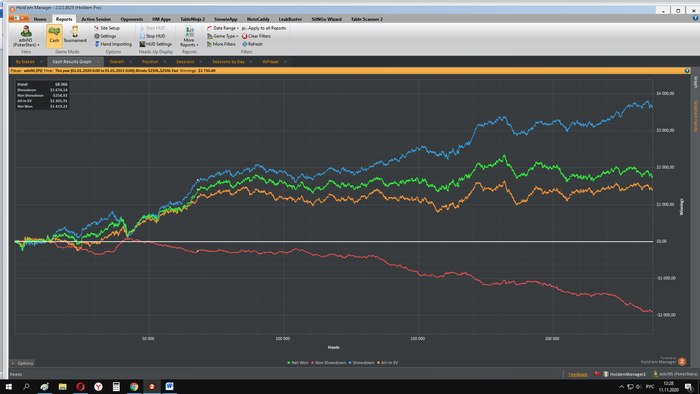Viewport: 700px width, 394px height.
Task: Close the Sessions report tab
Action: pos(201,62)
